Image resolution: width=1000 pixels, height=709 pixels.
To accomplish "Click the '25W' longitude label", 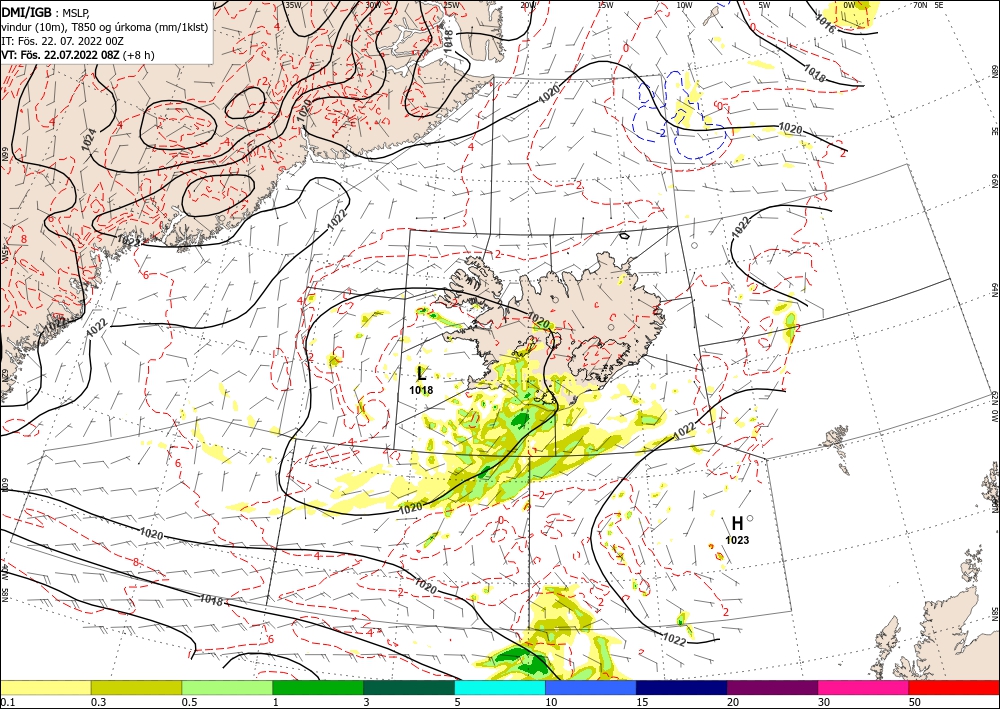I will (x=450, y=4).
